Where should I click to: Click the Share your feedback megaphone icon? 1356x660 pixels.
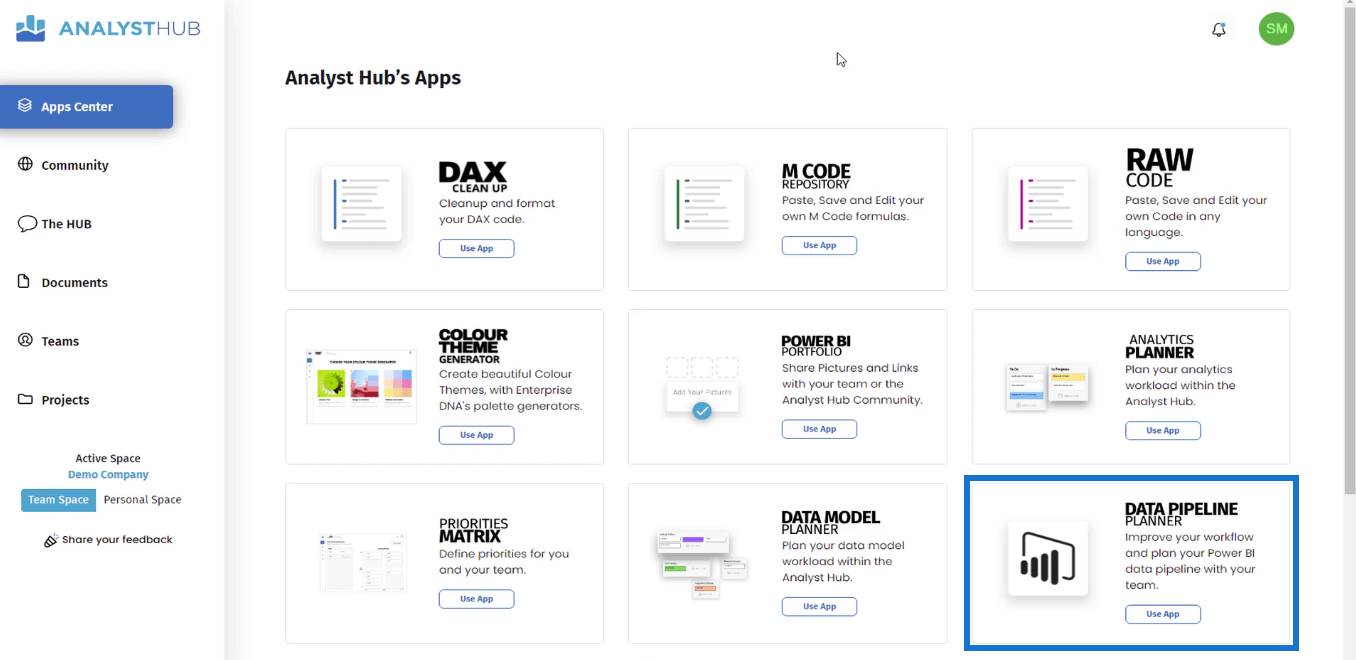(51, 540)
